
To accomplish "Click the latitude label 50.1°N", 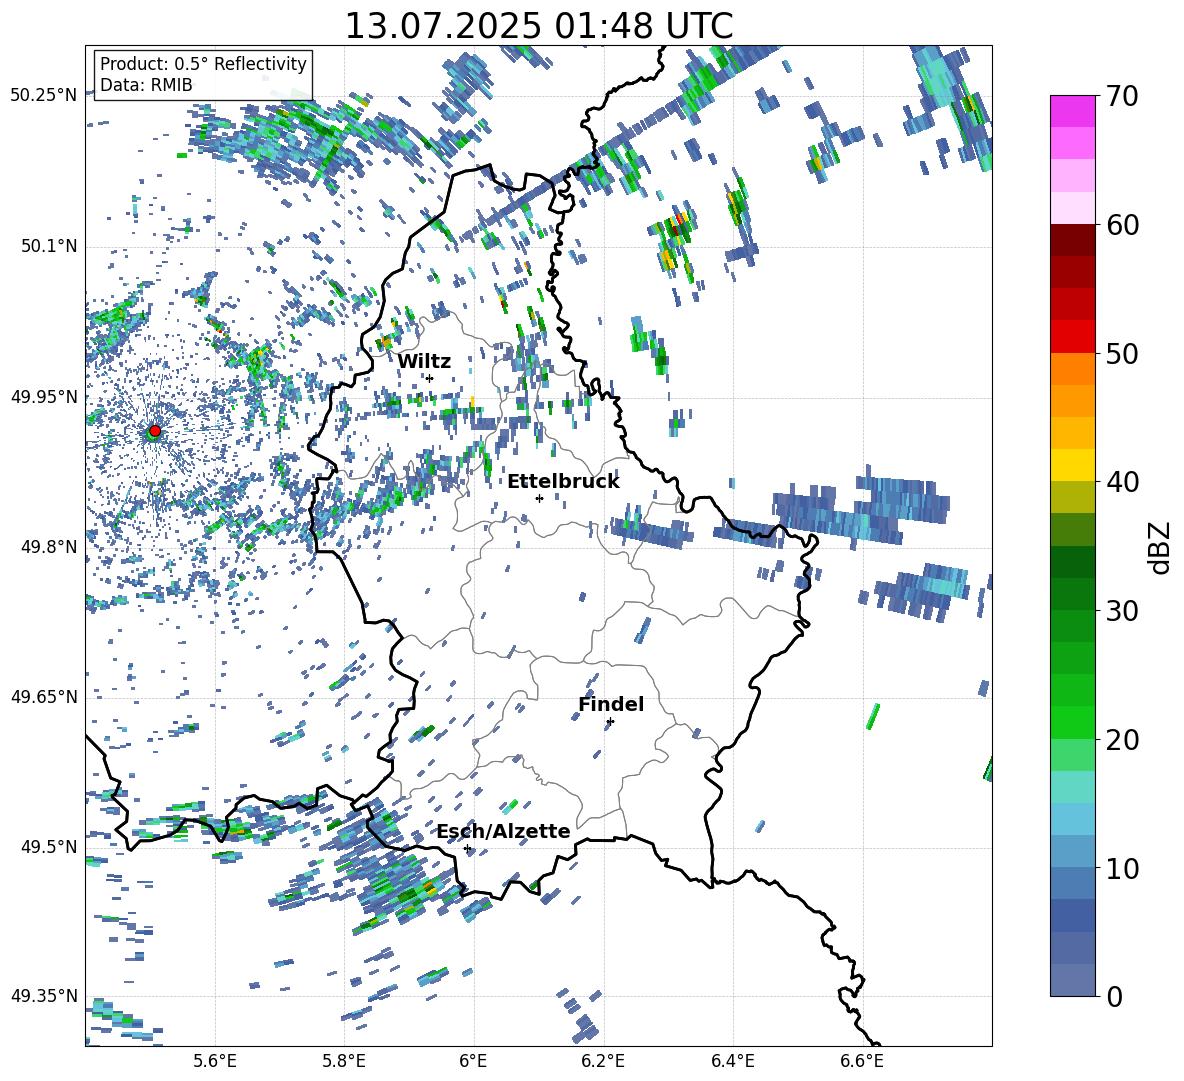I will click(x=48, y=246).
